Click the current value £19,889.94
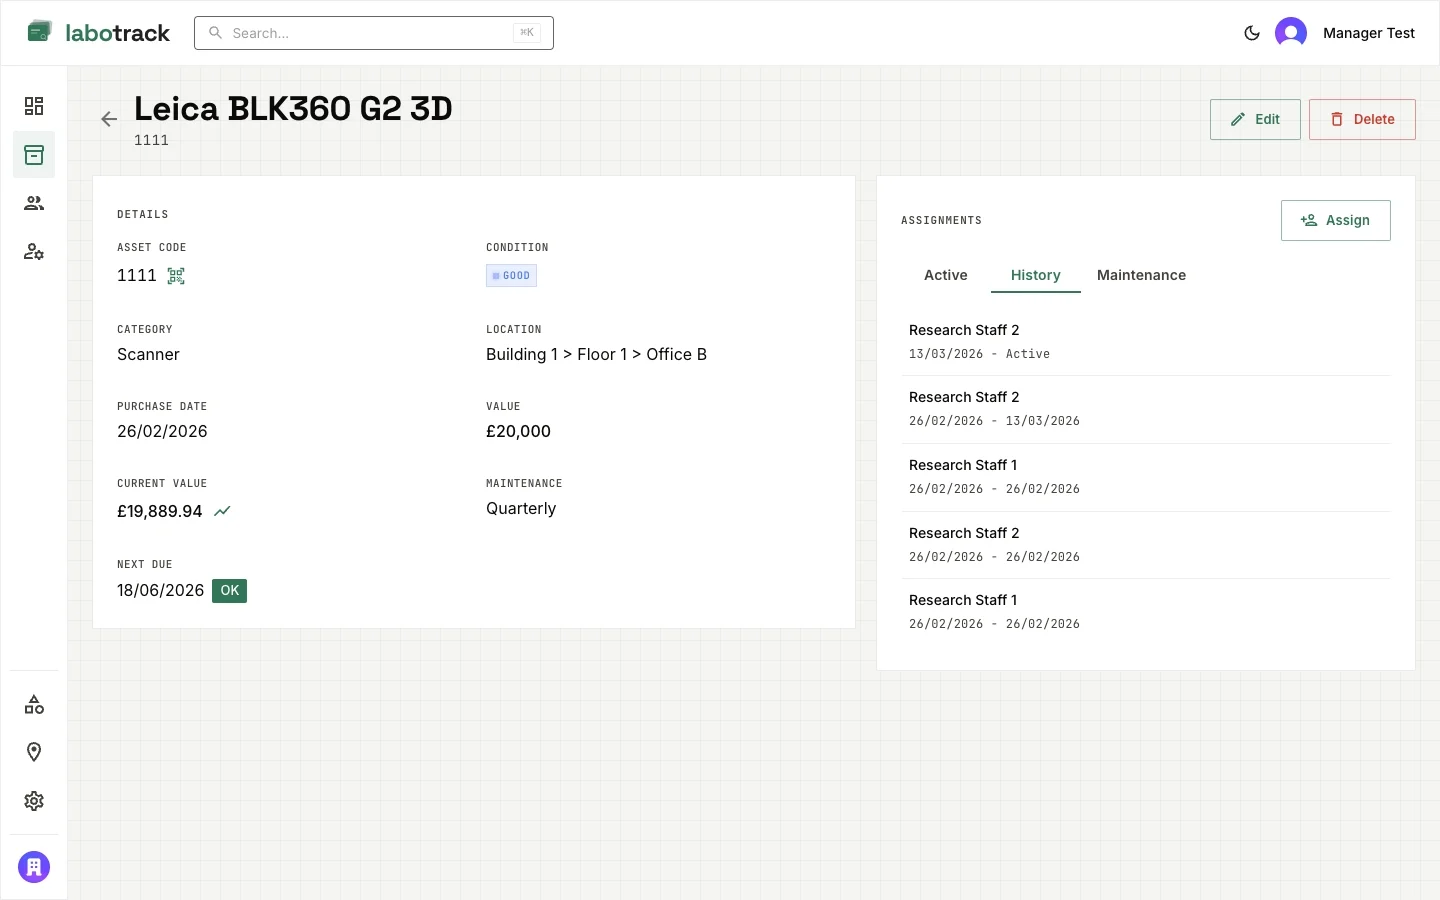1440x900 pixels. pos(160,512)
